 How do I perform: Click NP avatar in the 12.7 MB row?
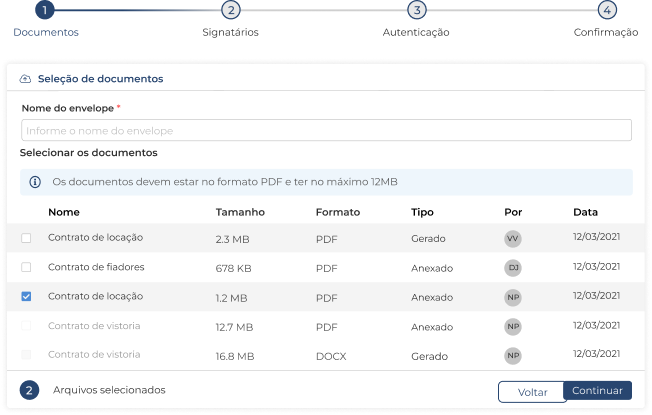(513, 326)
